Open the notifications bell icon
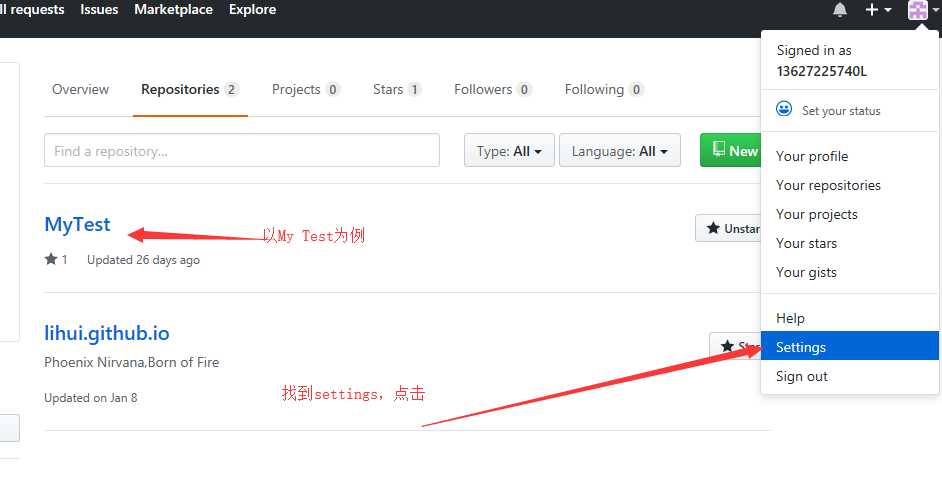The height and width of the screenshot is (485, 942). [839, 10]
